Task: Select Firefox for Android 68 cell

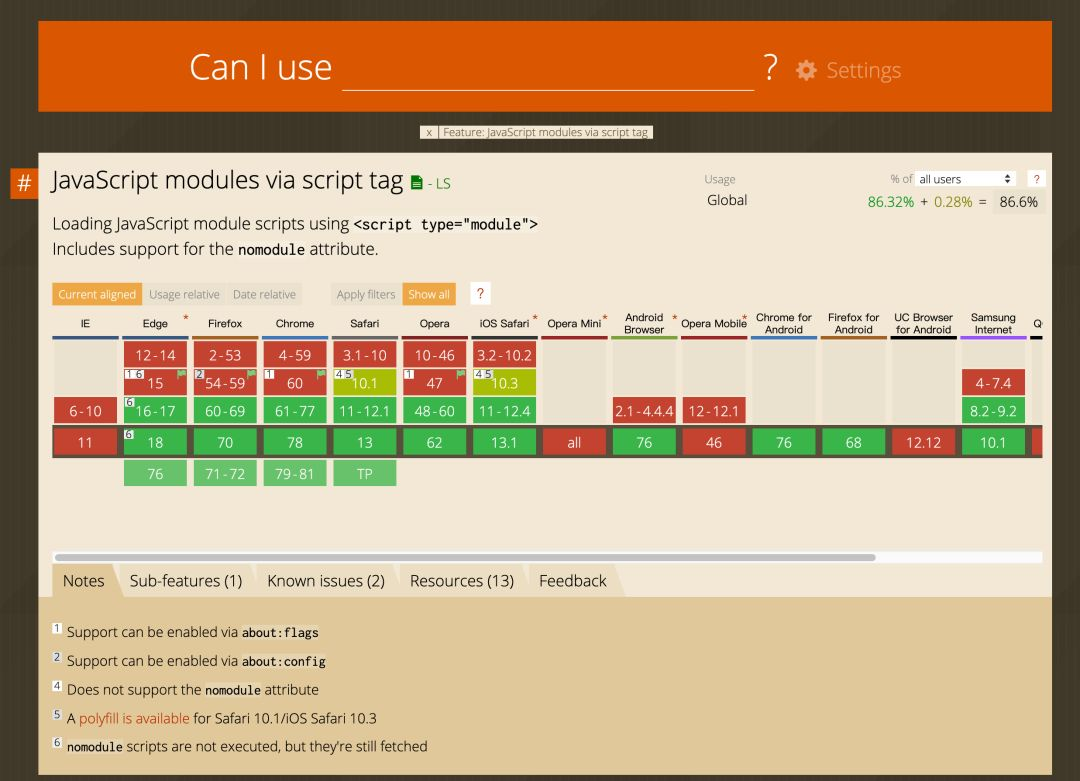Action: point(854,442)
